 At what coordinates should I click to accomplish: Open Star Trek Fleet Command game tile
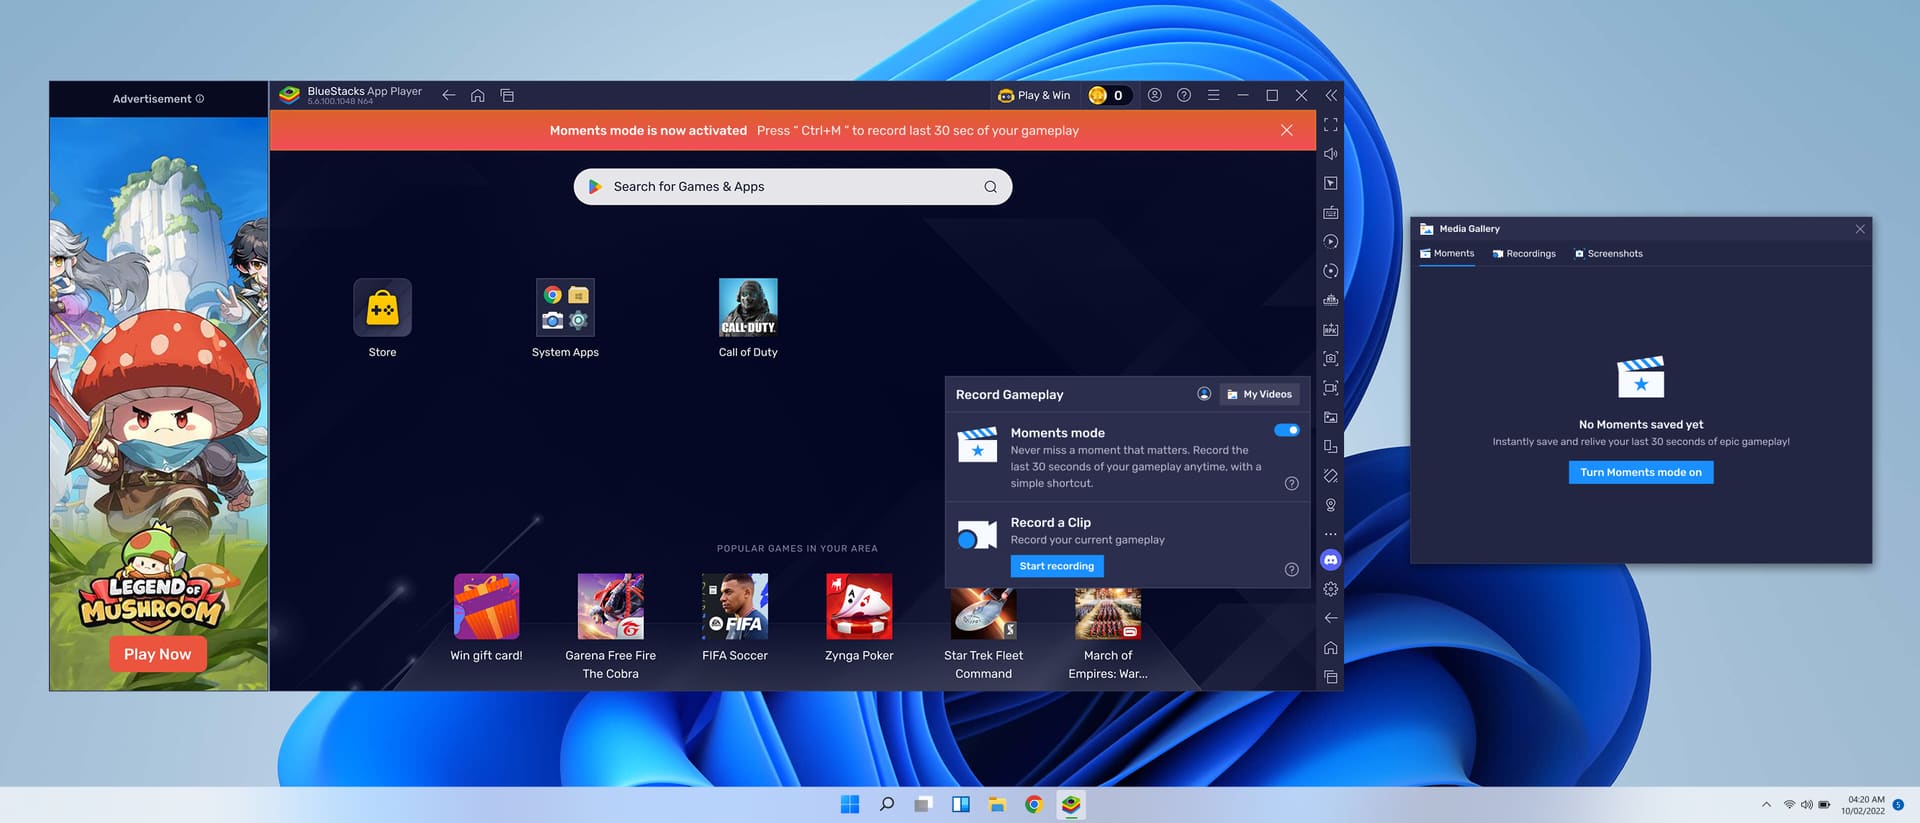983,634
